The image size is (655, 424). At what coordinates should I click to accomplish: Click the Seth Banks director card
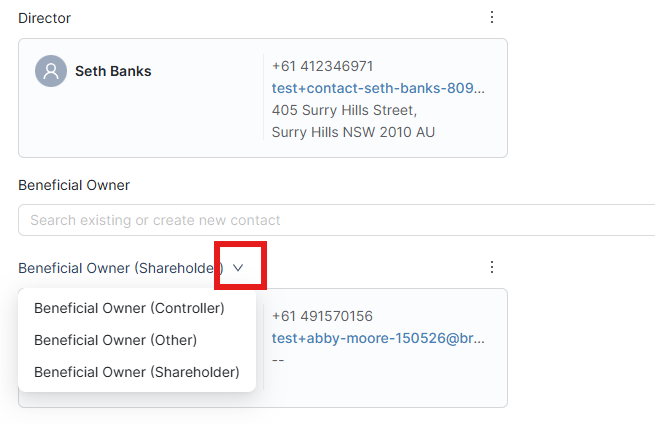coord(263,98)
